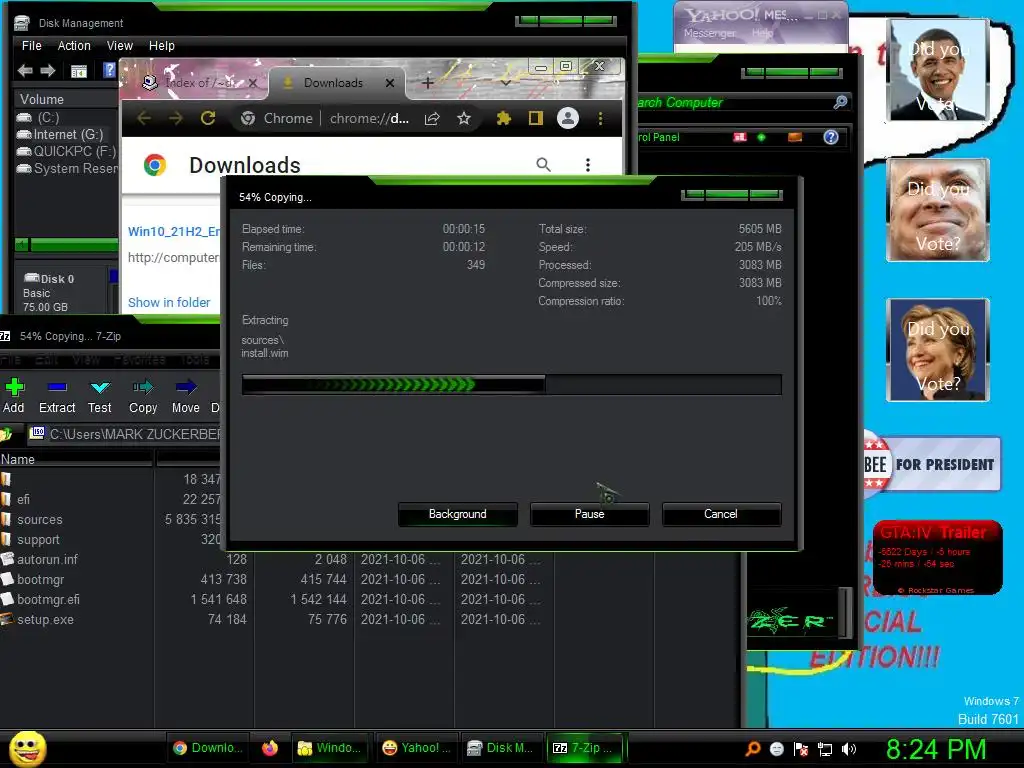The image size is (1024, 768).
Task: Click Disk Management help question icon
Action: pyautogui.click(x=109, y=70)
